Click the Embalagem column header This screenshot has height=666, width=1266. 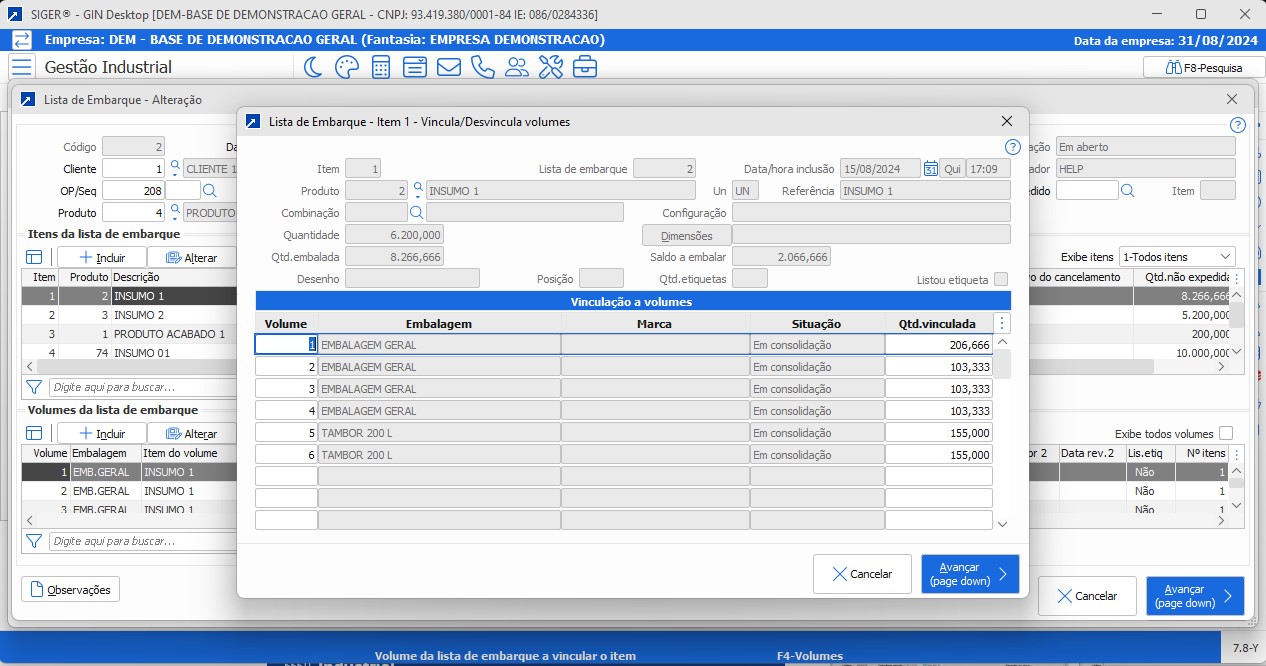click(x=438, y=324)
